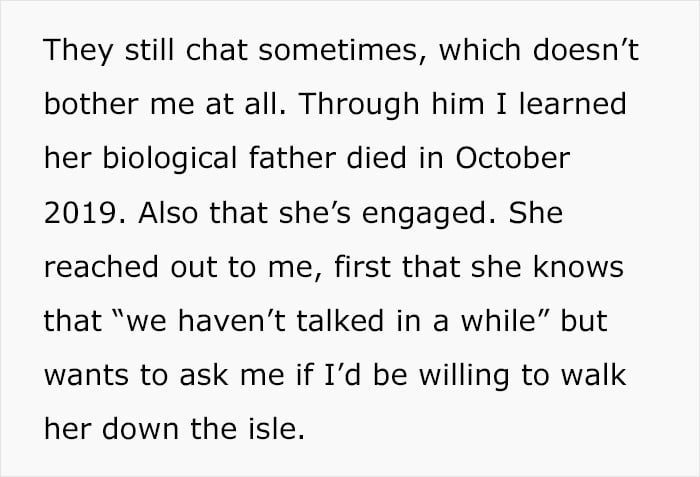Click the word "engaged" in the paragraph
700x477 pixels.
[x=425, y=214]
